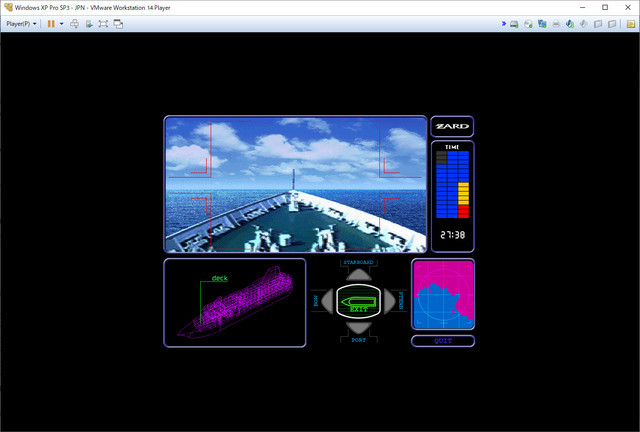Click the network adapter device icon

click(542, 24)
